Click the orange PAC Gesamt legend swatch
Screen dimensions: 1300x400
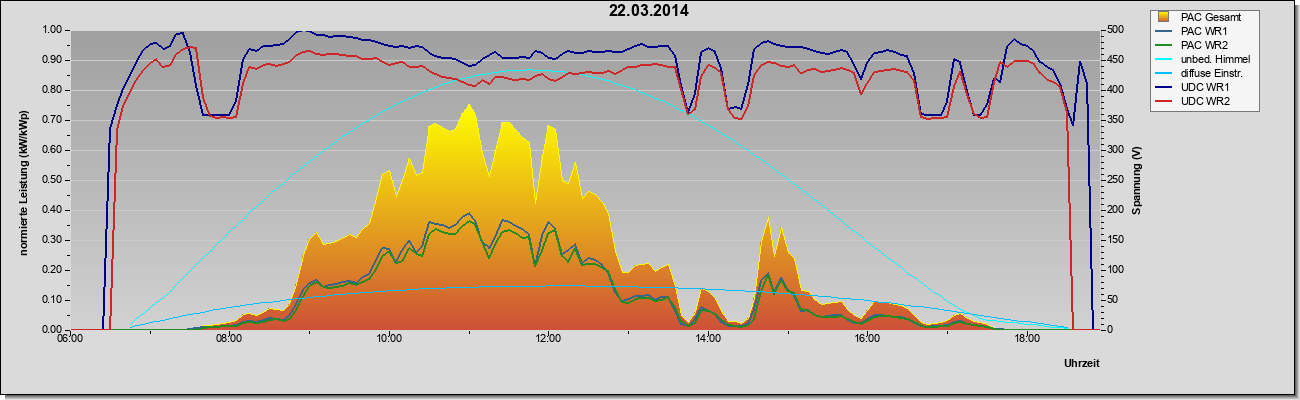1163,17
